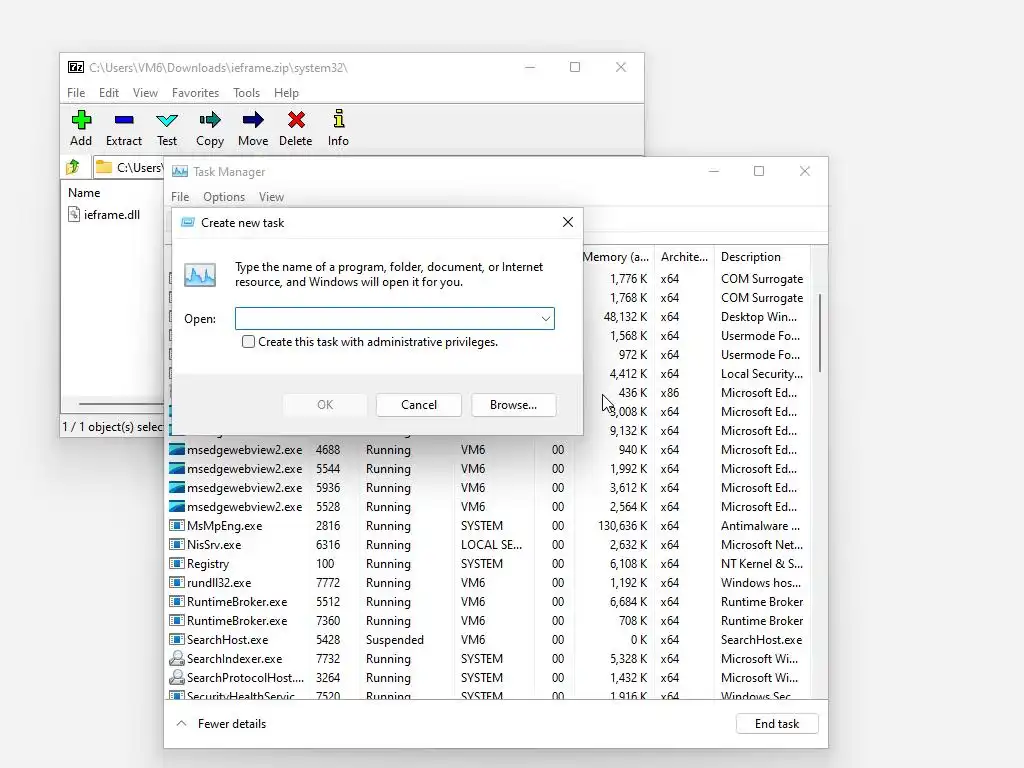This screenshot has width=1024, height=768.
Task: Select the ieframe.dll file icon
Action: coord(74,214)
